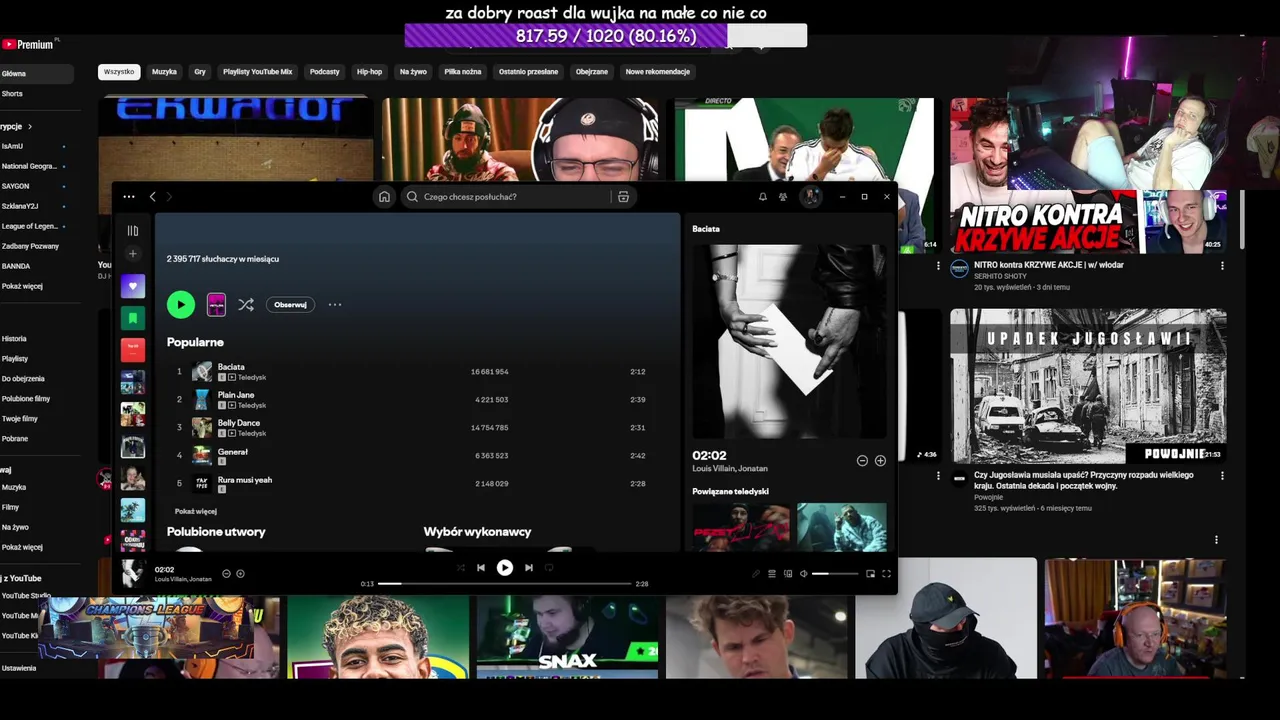Screen dimensions: 1280x720
Task: Open Historia in the YouTube sidebar
Action: click(14, 339)
